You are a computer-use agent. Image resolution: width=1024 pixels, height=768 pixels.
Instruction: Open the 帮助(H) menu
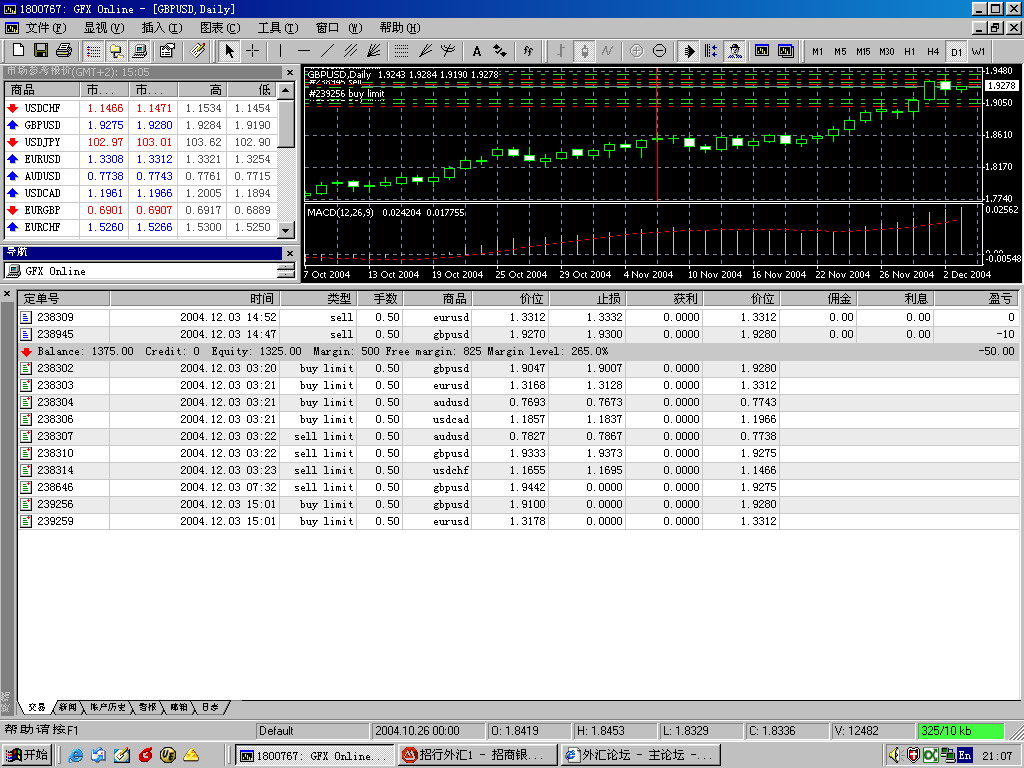coord(400,27)
